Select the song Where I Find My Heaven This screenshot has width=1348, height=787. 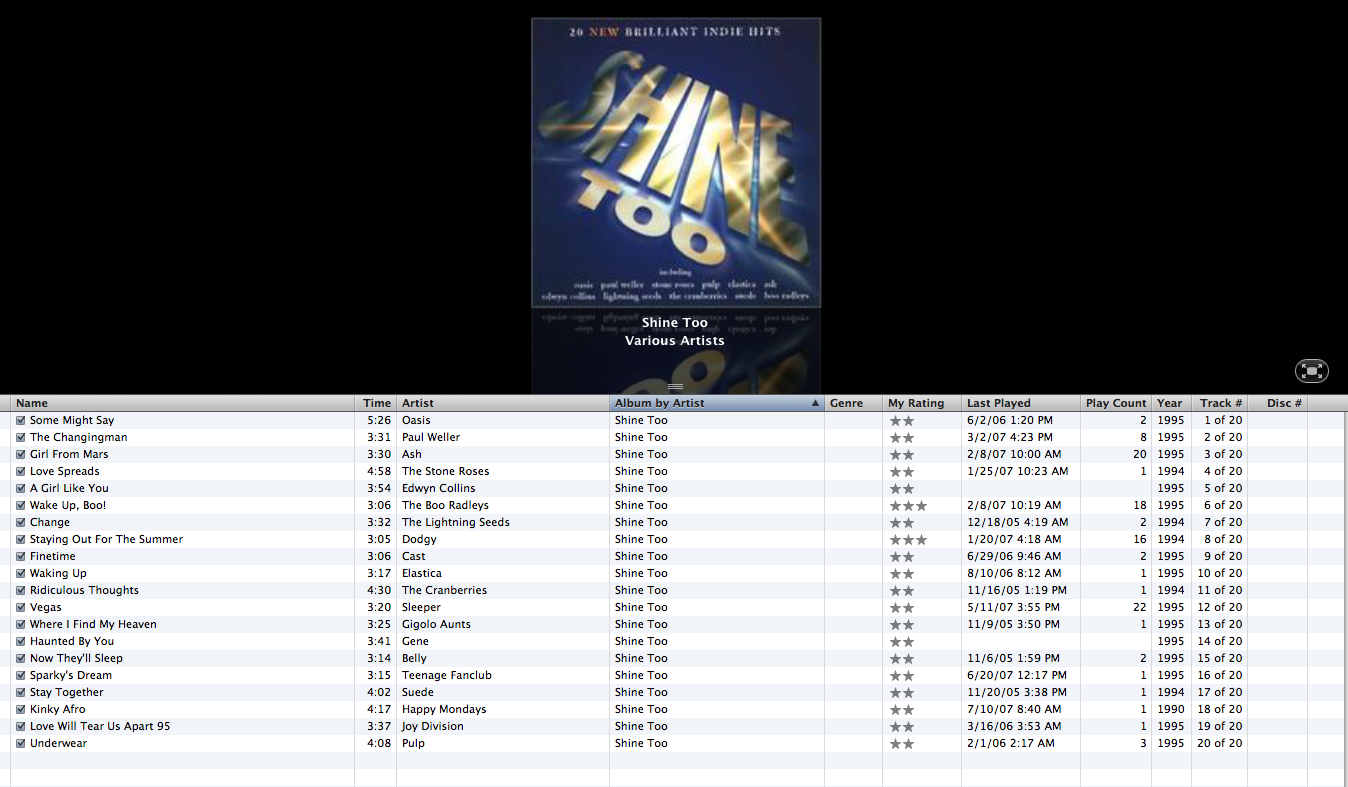point(93,624)
